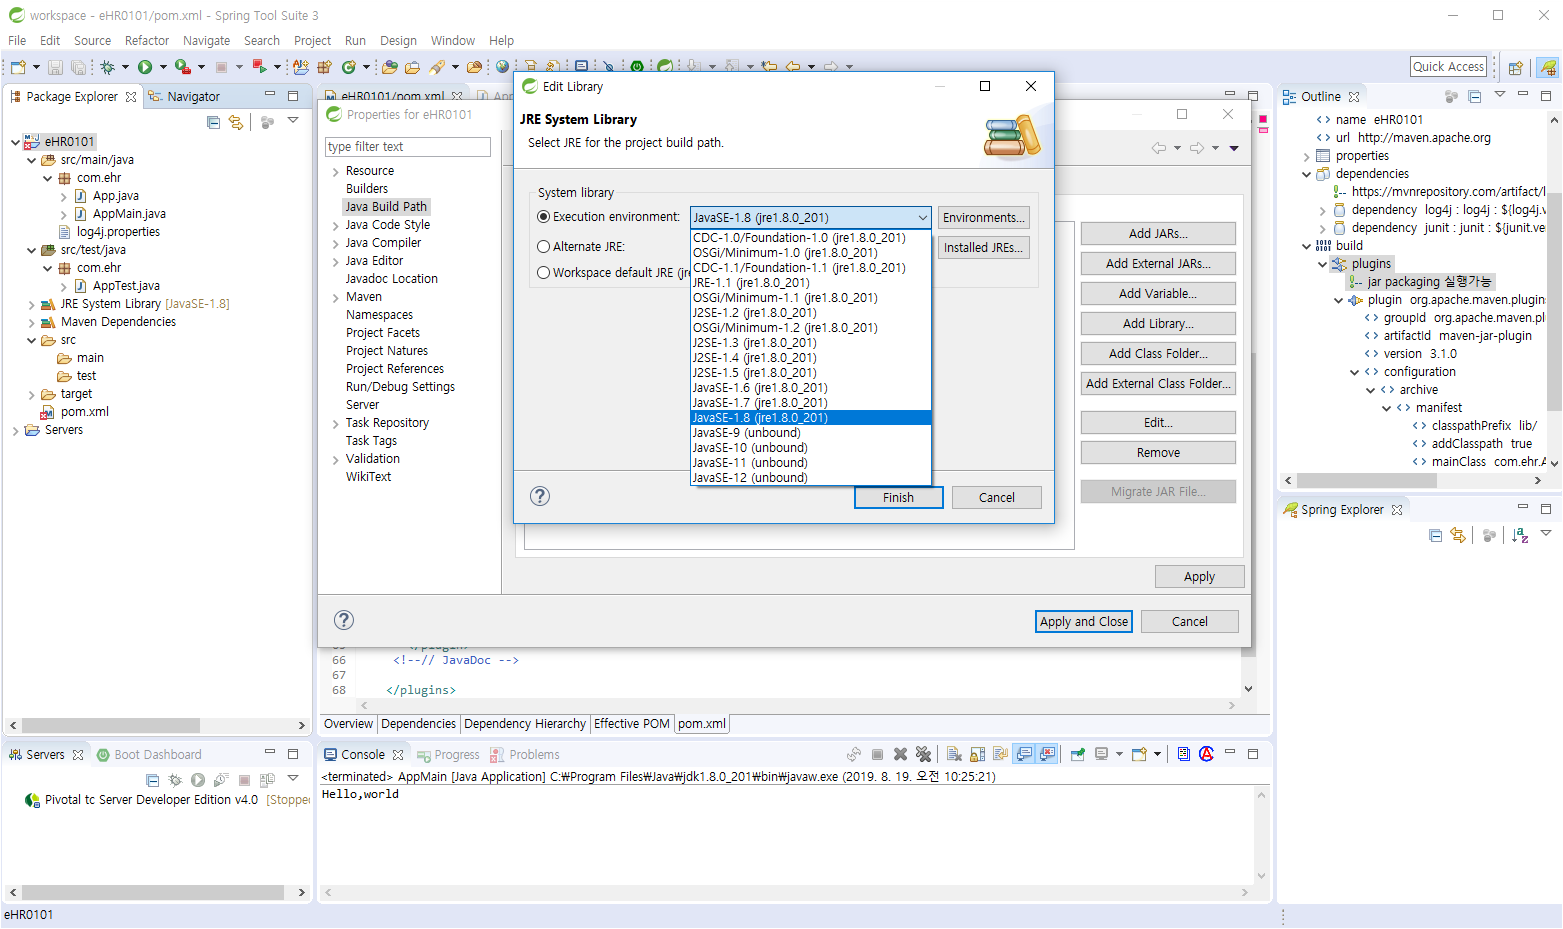This screenshot has width=1563, height=929.
Task: Click the Servers view horizontal scrollbar
Action: point(157,892)
